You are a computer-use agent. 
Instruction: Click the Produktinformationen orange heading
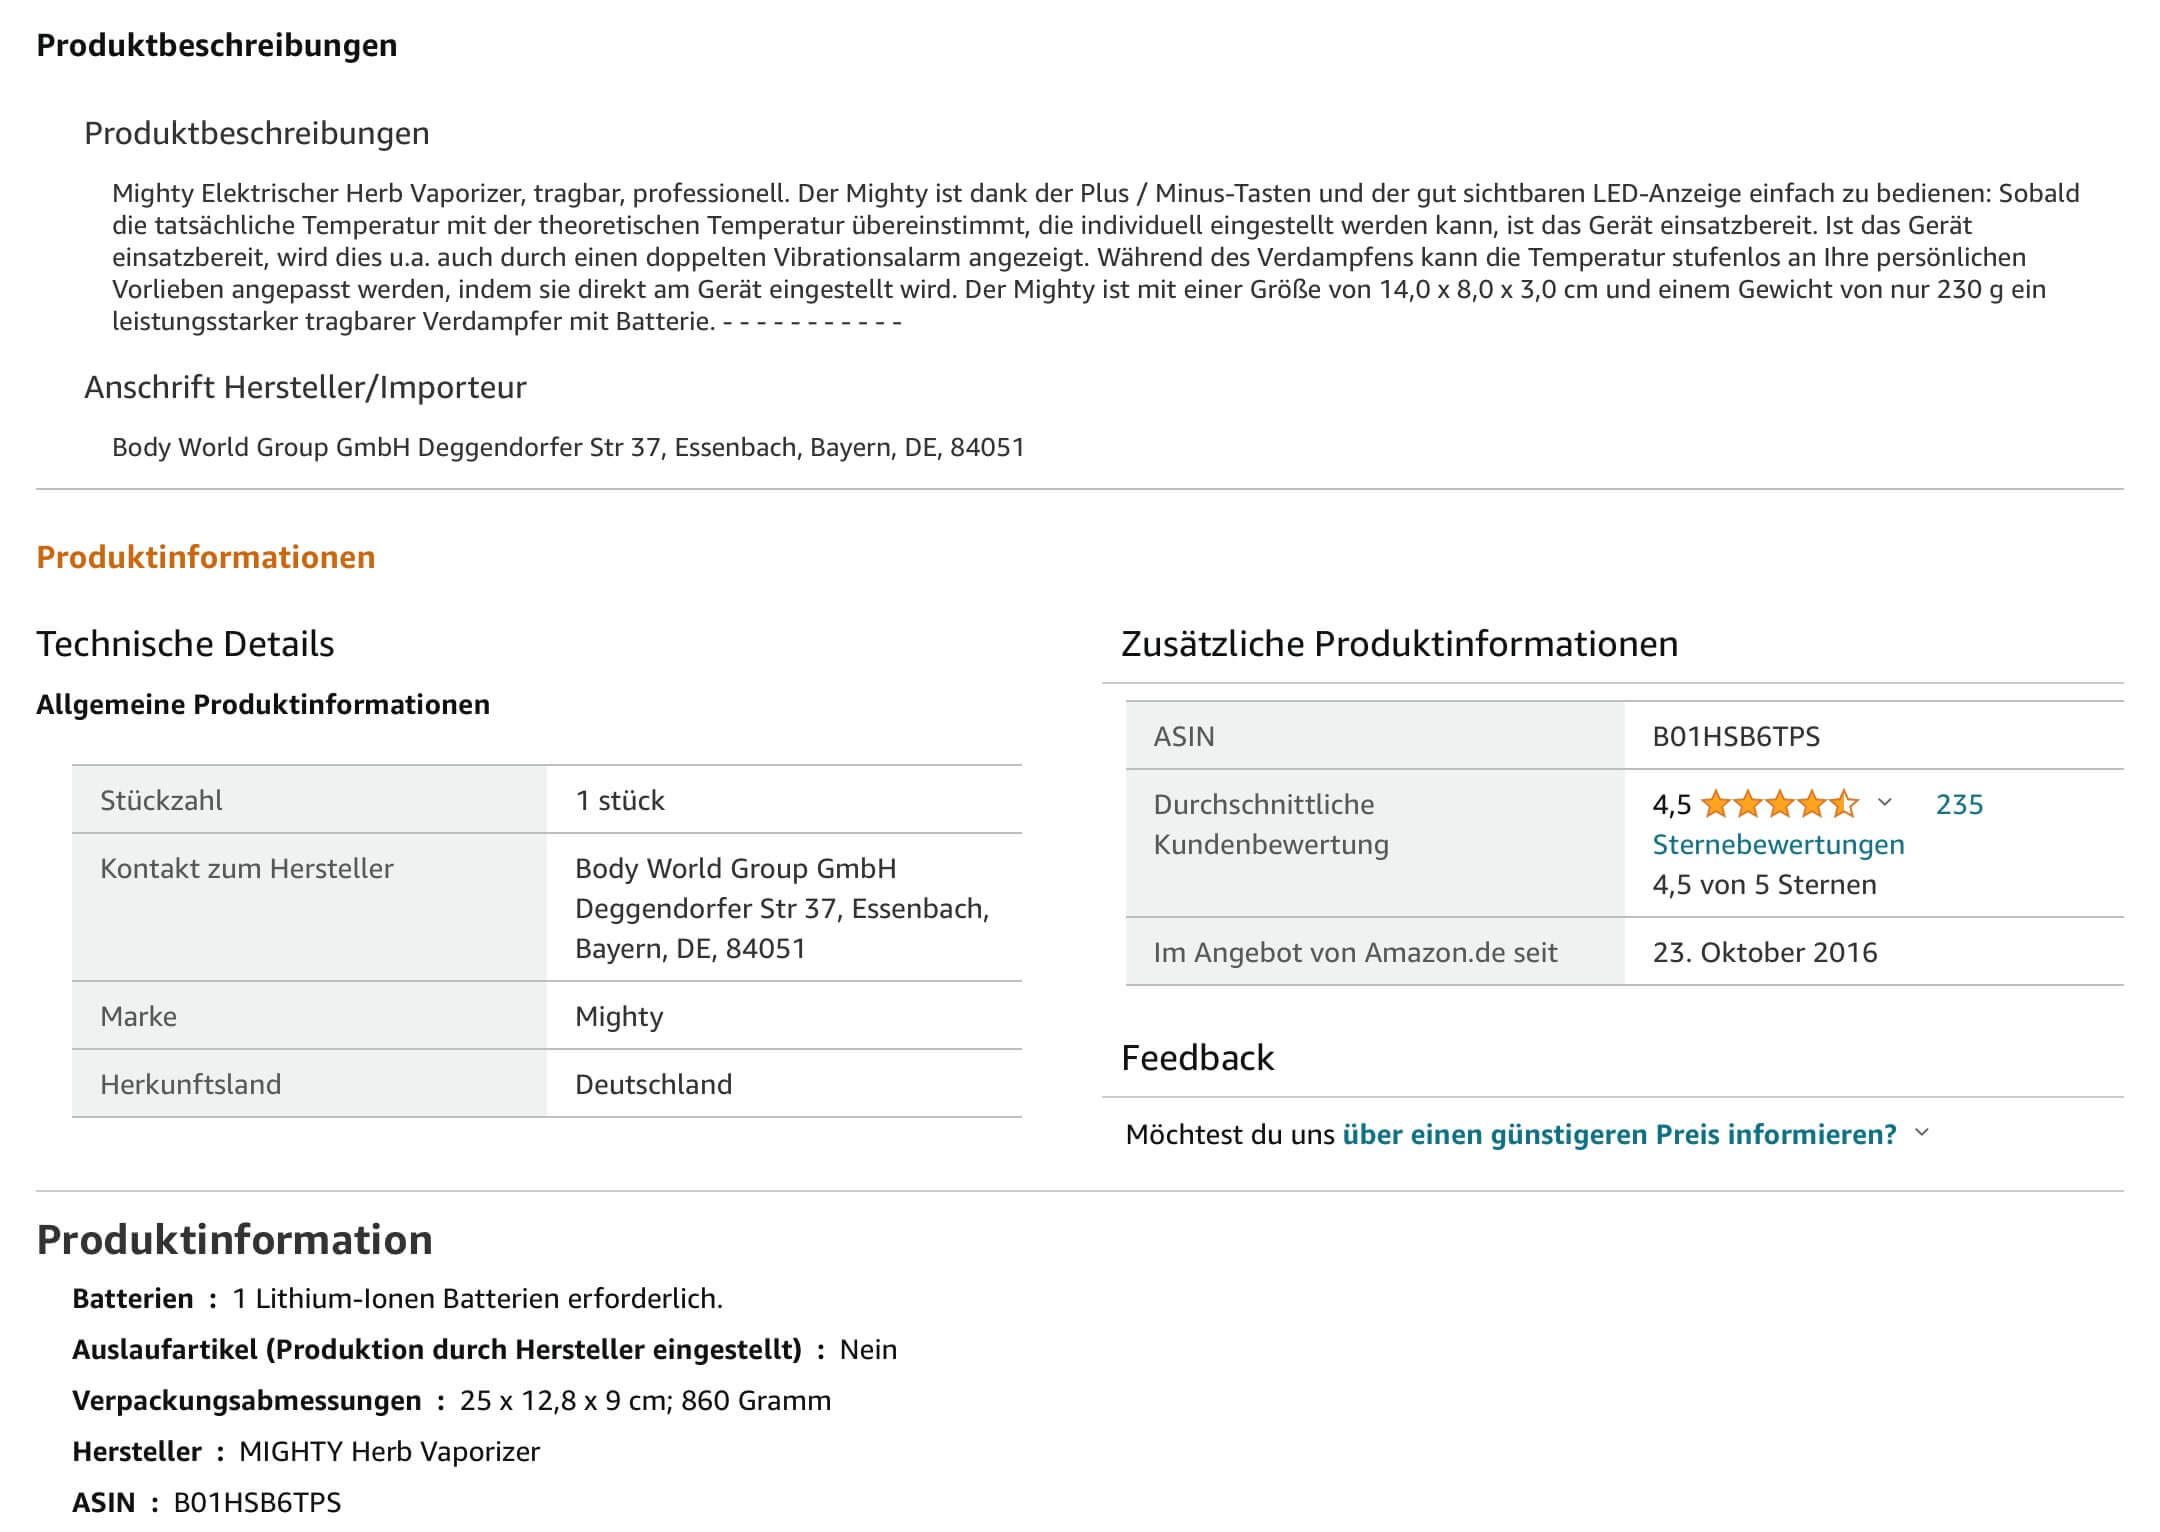tap(206, 557)
